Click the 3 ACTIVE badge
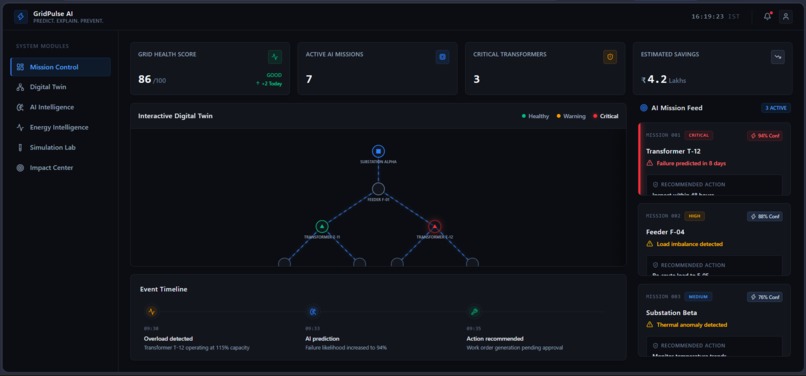This screenshot has height=376, width=806. click(x=776, y=108)
